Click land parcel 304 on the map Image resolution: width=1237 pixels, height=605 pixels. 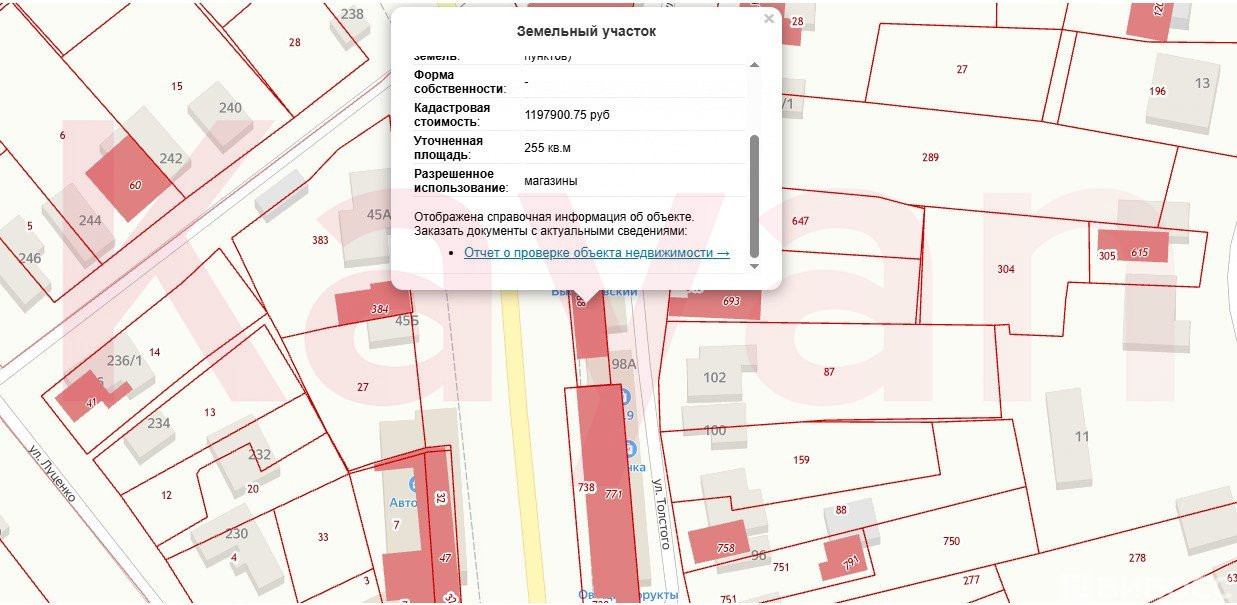[x=1005, y=269]
